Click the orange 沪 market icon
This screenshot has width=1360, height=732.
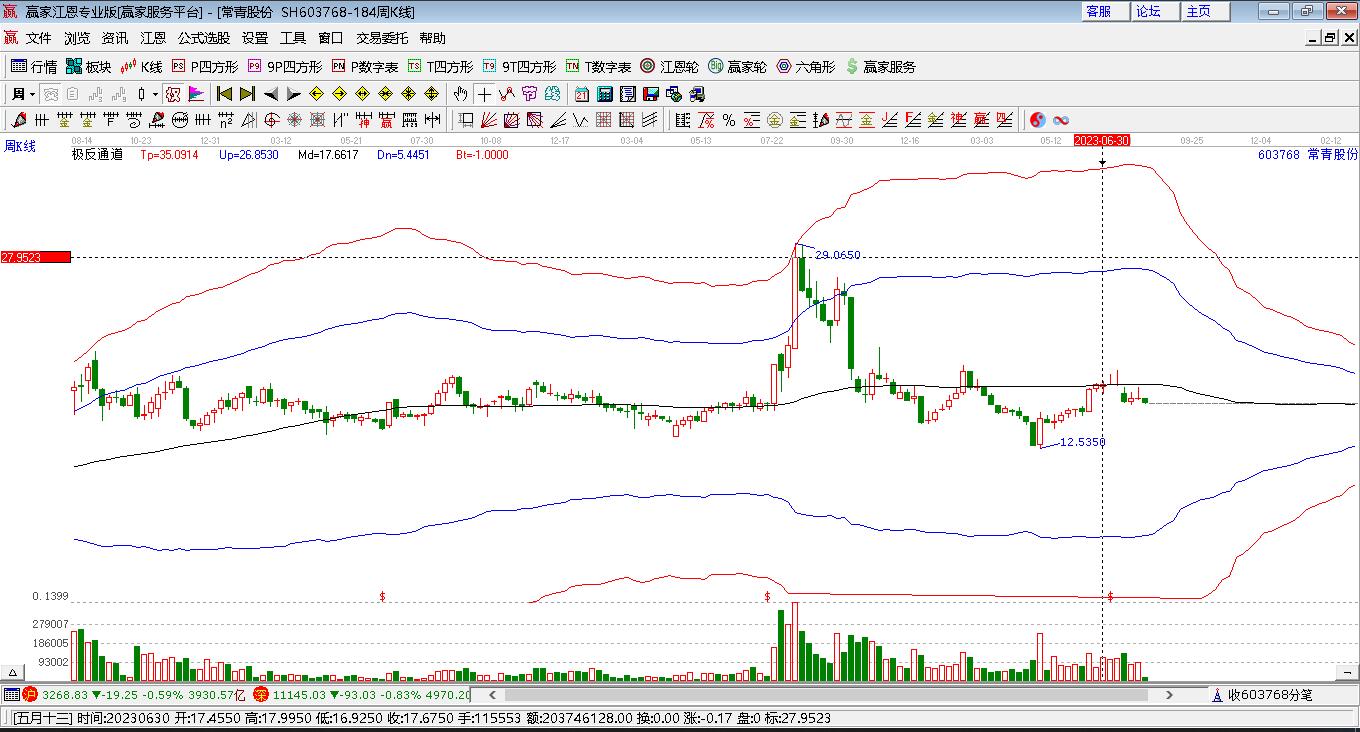pos(30,694)
